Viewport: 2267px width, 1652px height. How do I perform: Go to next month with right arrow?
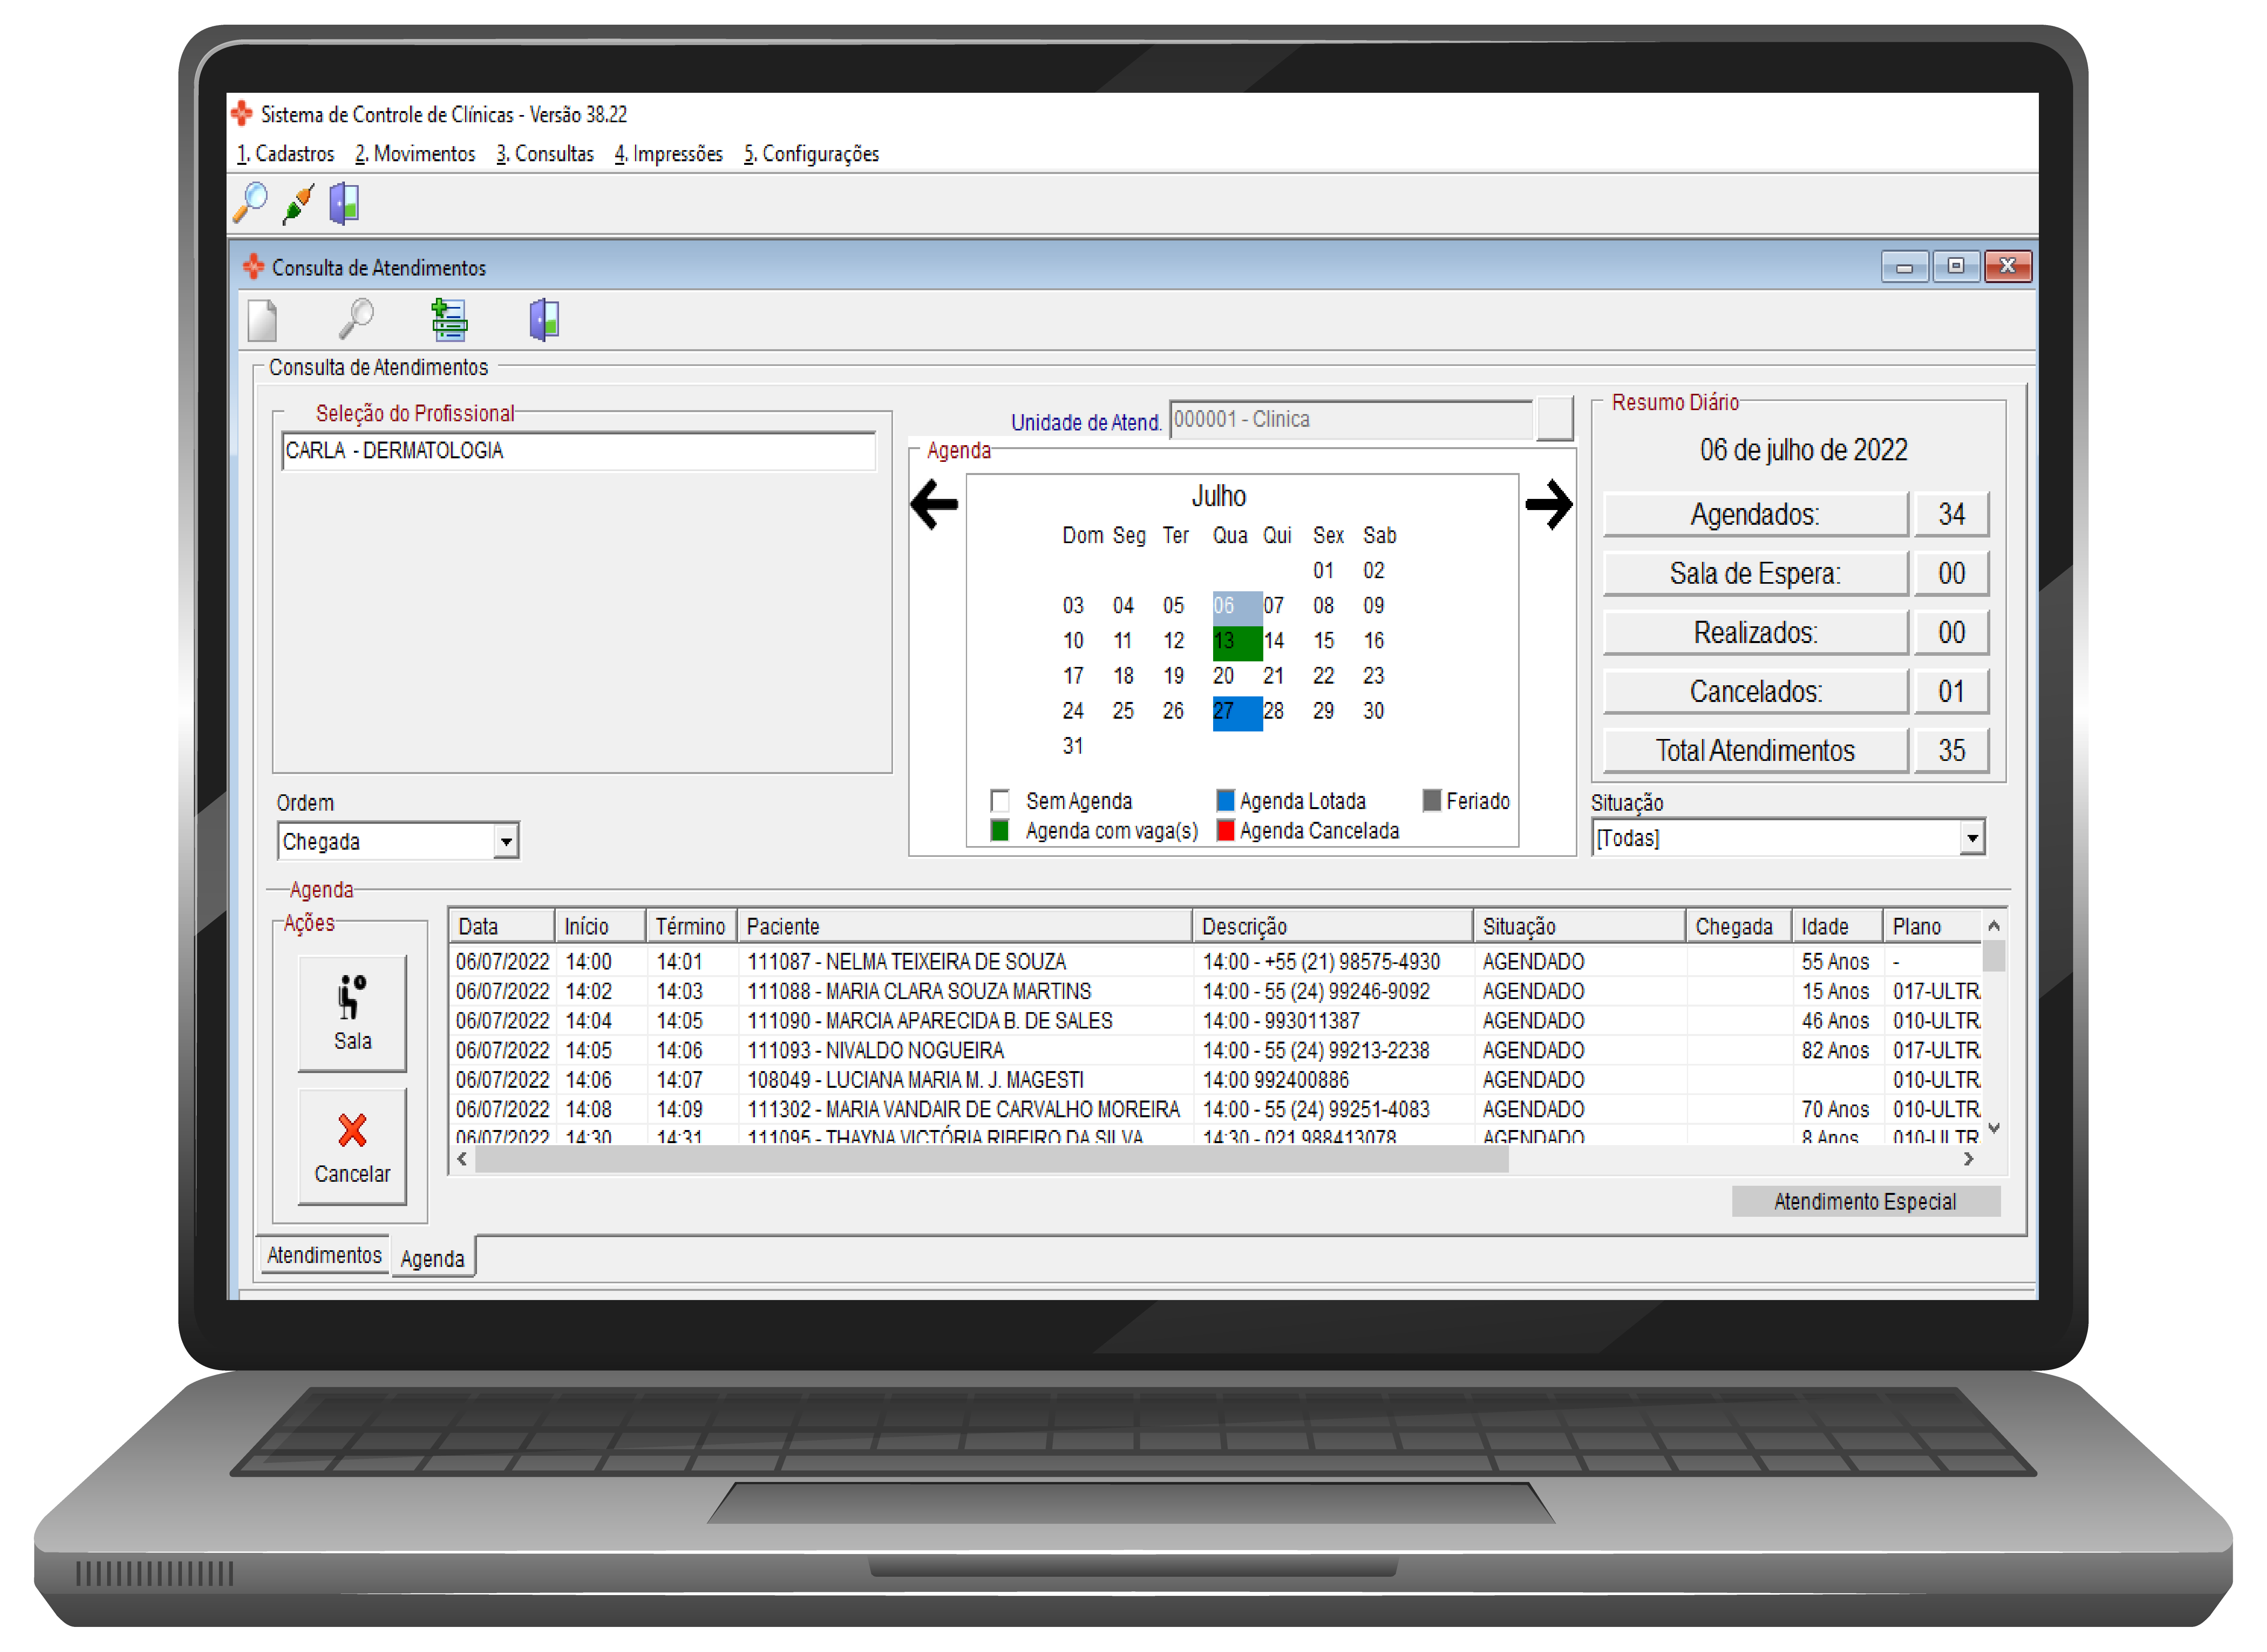click(x=1549, y=504)
